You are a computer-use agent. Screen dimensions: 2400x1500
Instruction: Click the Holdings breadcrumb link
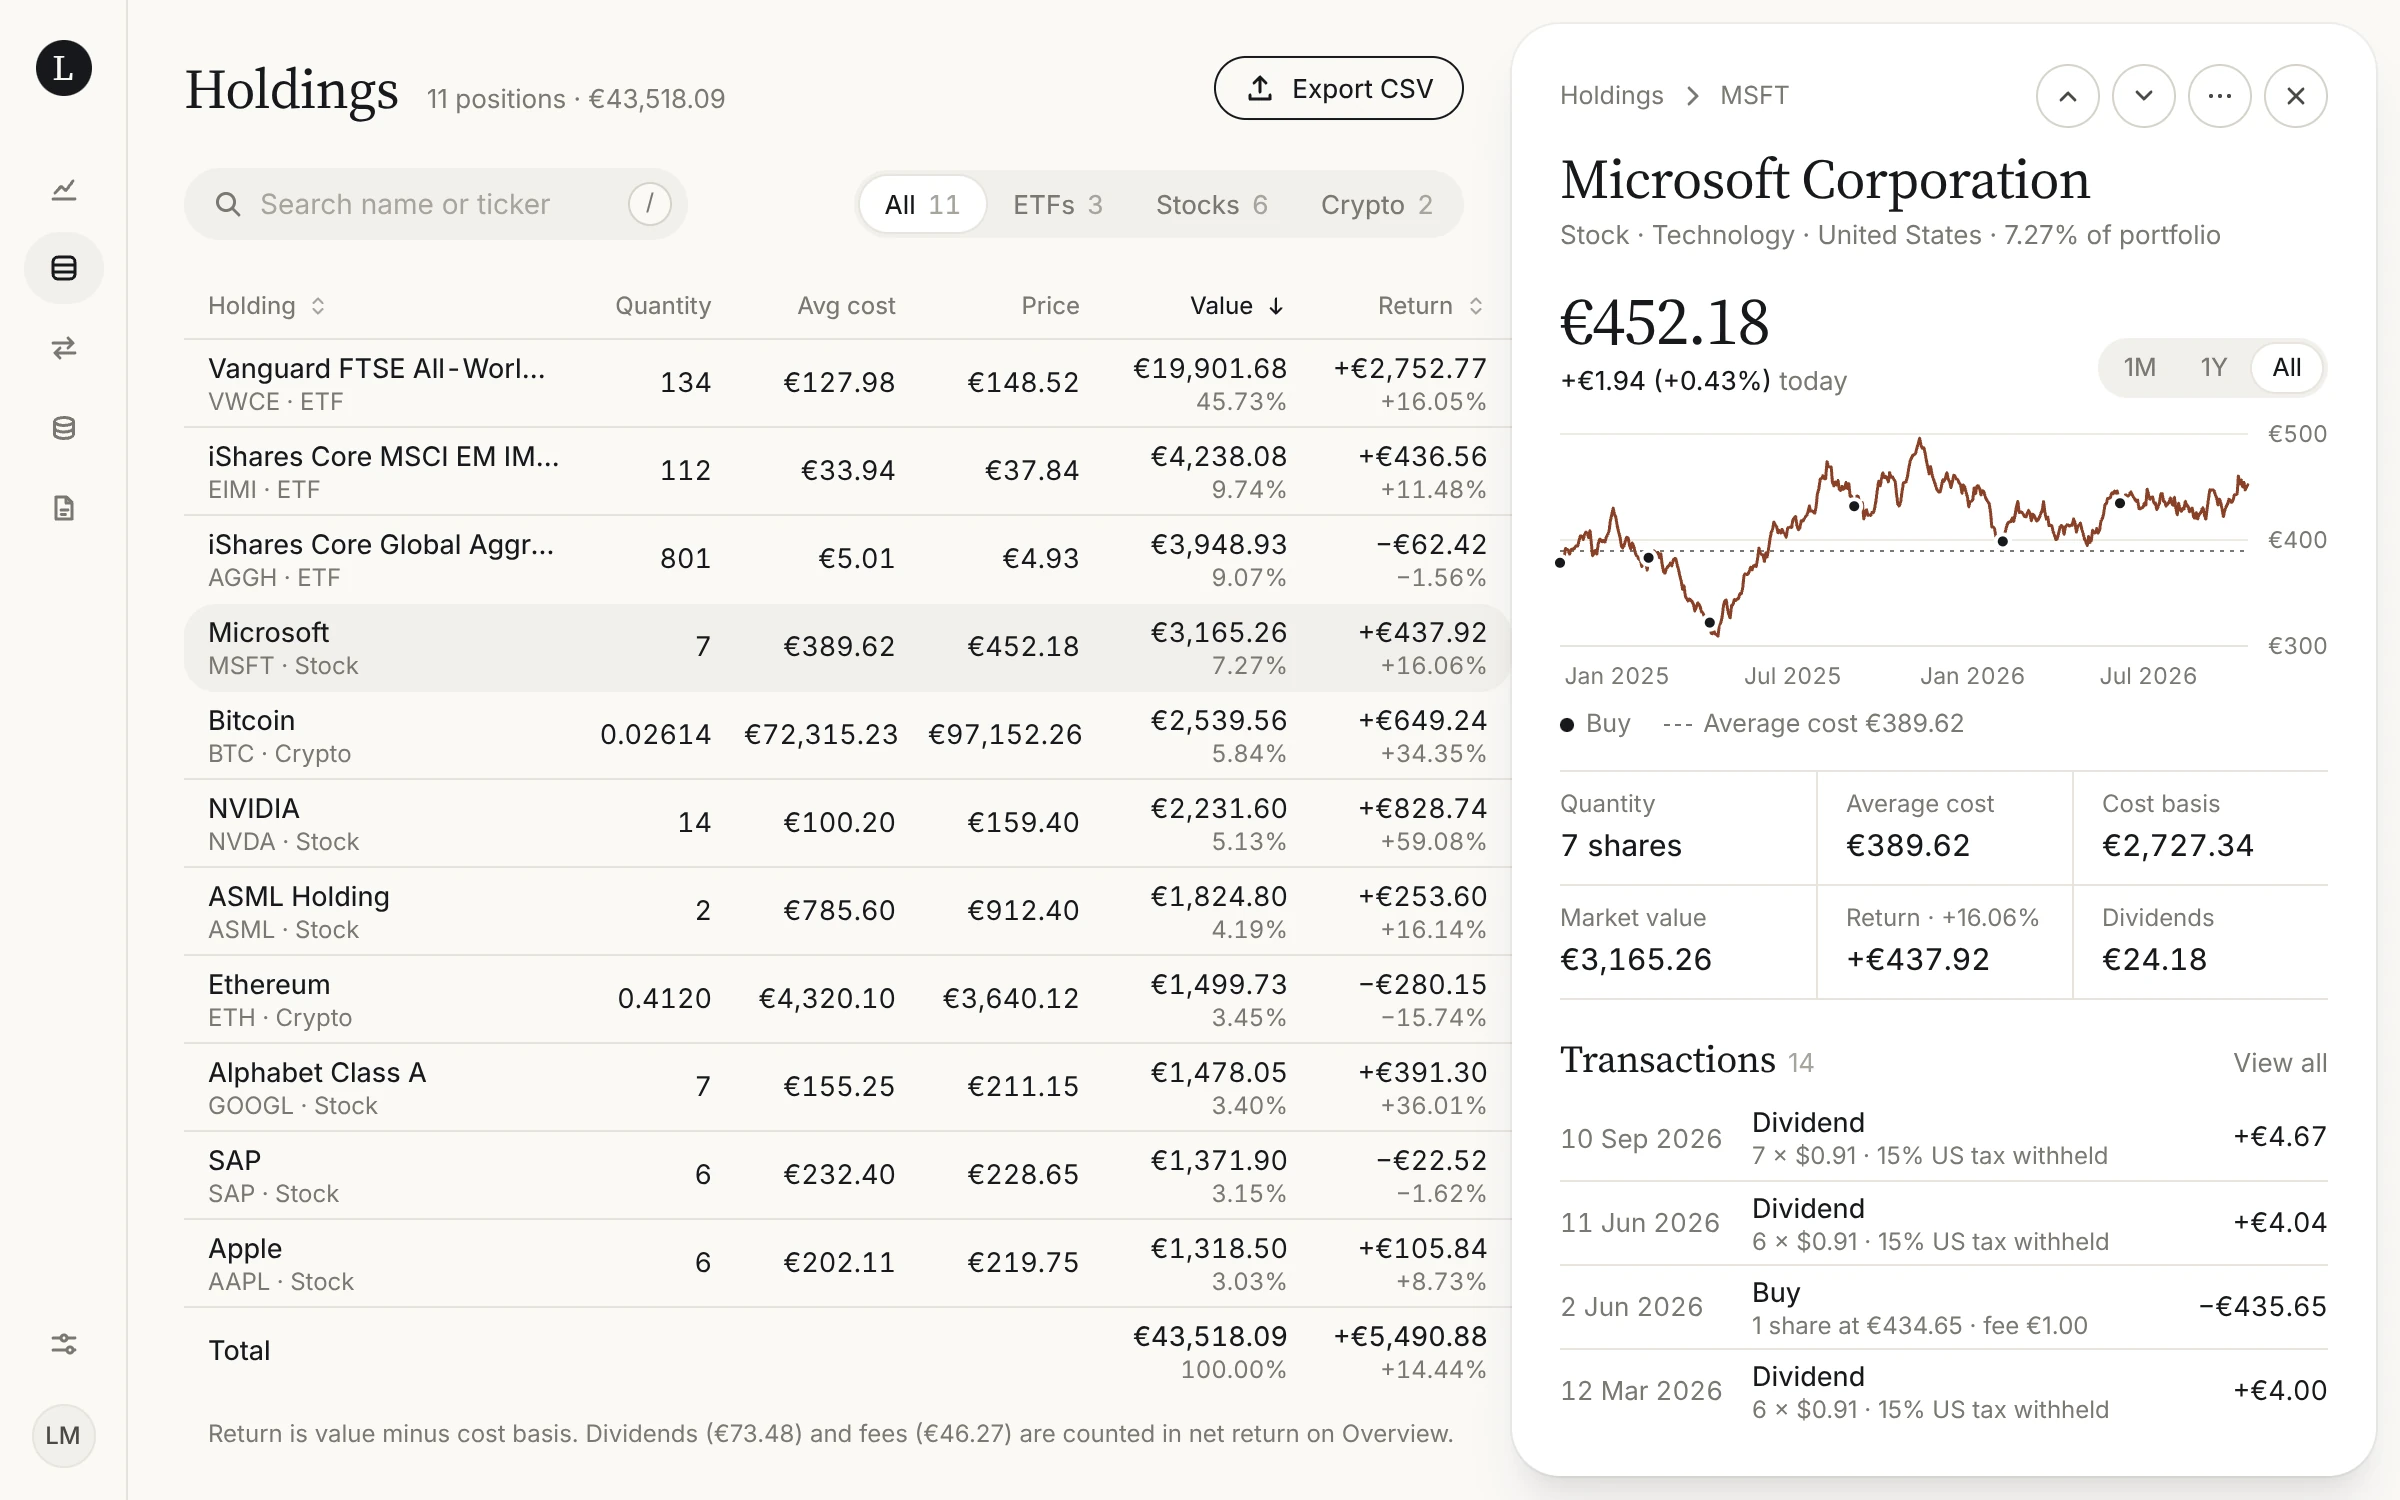(x=1612, y=95)
